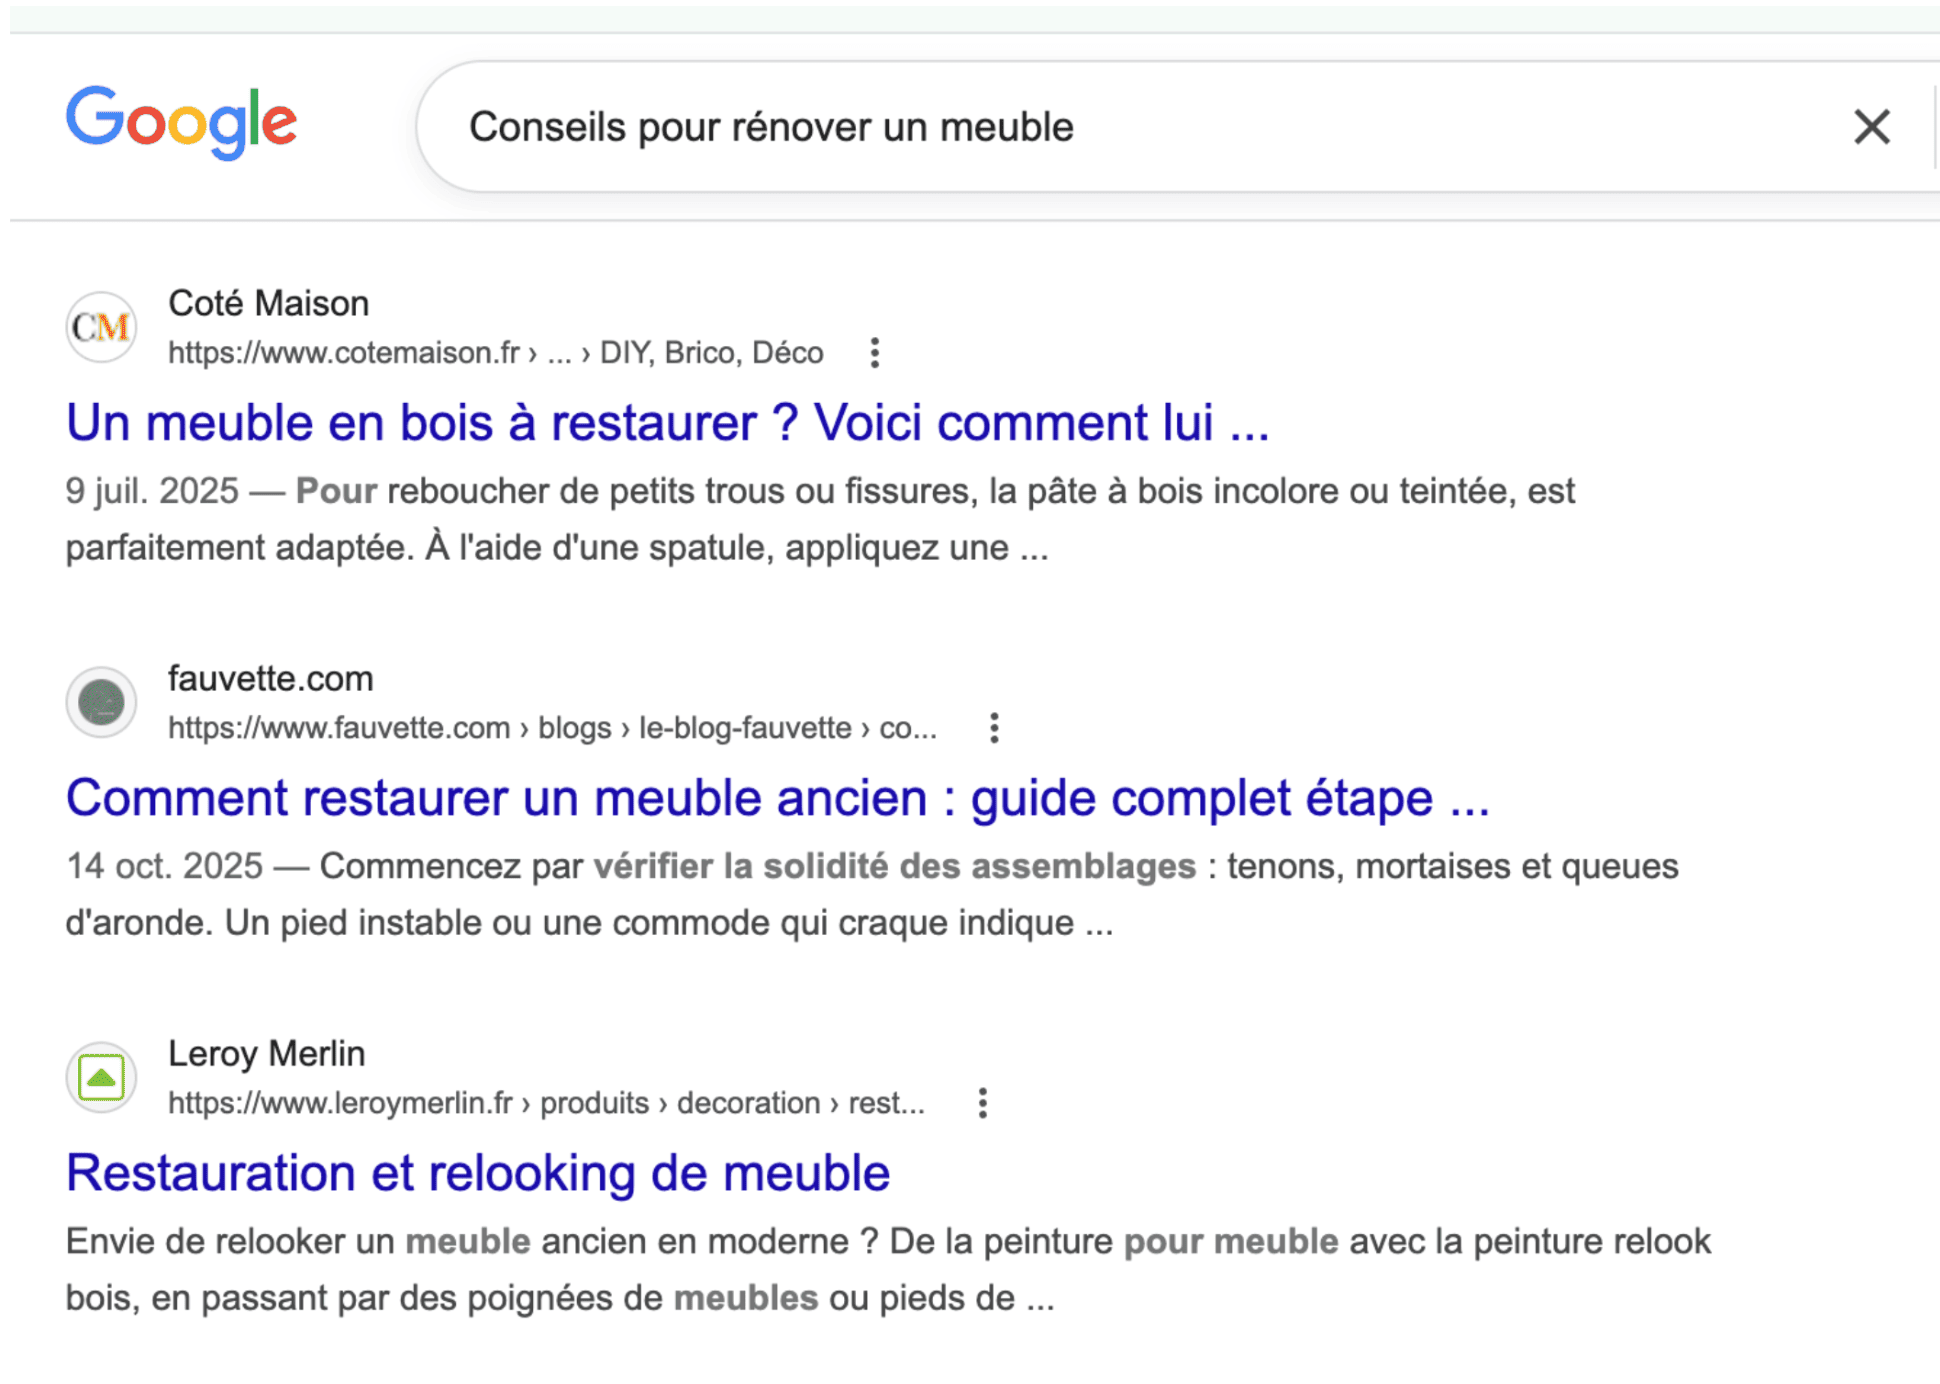Click the Coté Maison site name
Screen dimensions: 1940x1384
[268, 302]
